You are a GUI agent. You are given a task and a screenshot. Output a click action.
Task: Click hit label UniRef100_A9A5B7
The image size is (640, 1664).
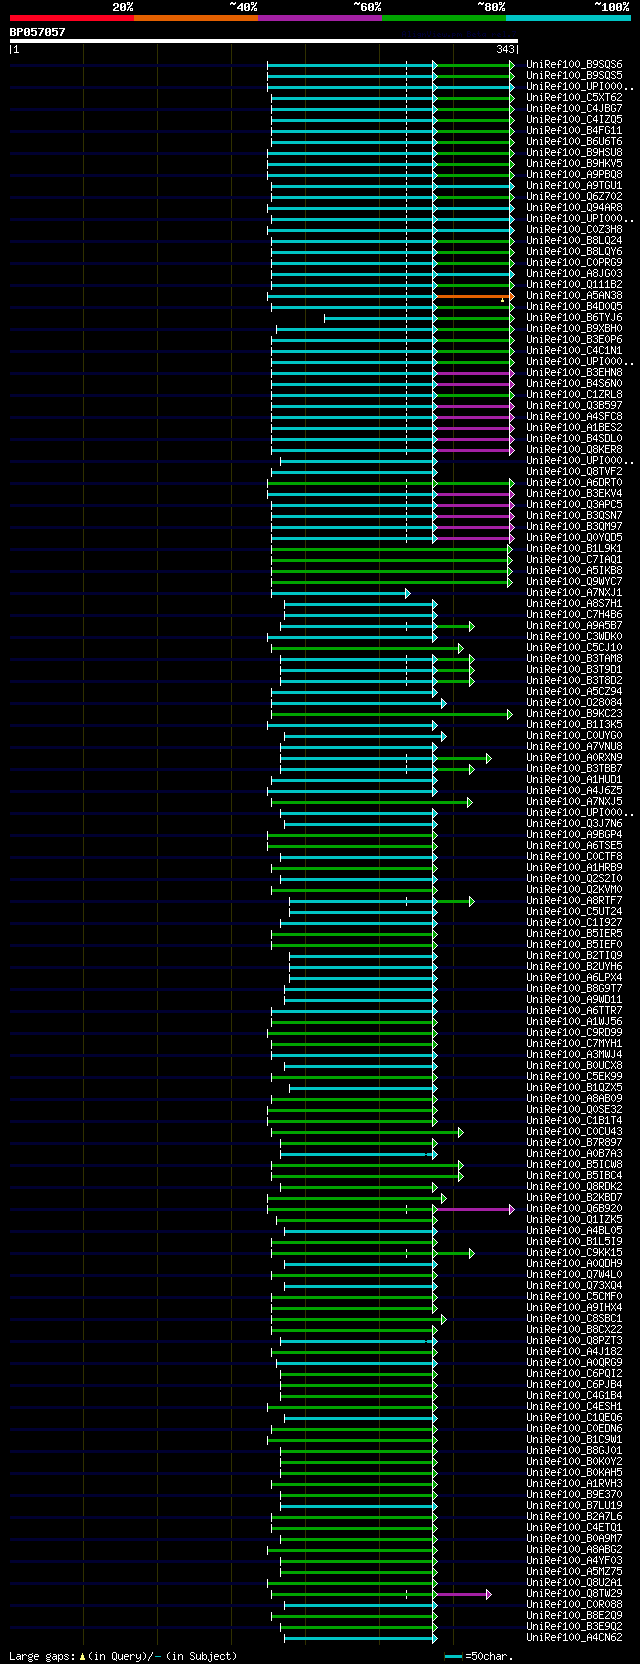click(574, 625)
